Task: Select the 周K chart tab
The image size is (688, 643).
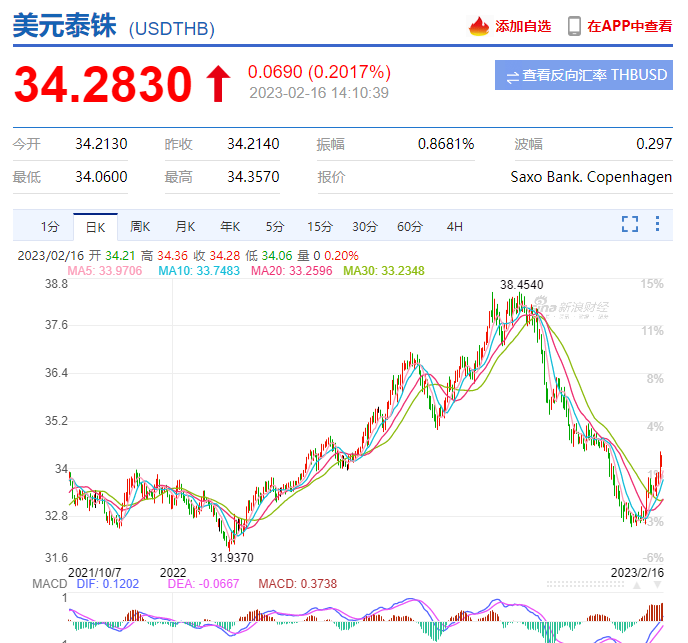Action: pyautogui.click(x=140, y=227)
